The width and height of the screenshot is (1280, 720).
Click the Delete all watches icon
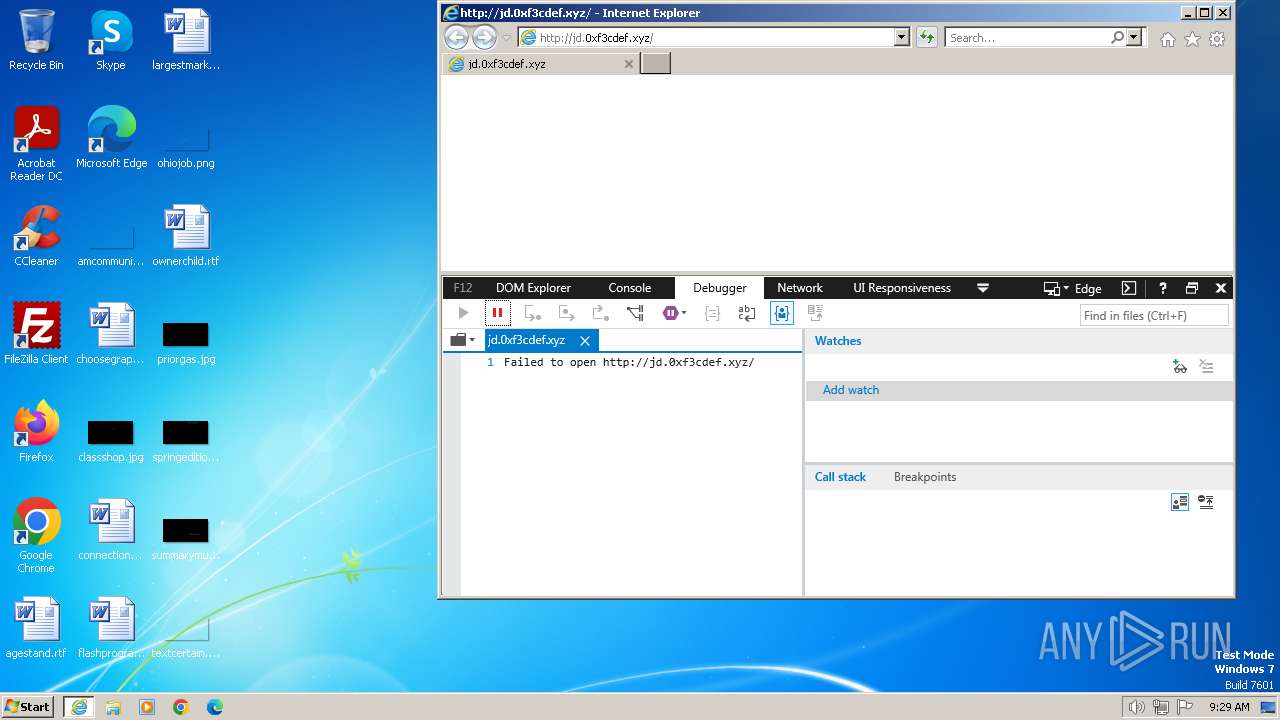[x=1206, y=367]
